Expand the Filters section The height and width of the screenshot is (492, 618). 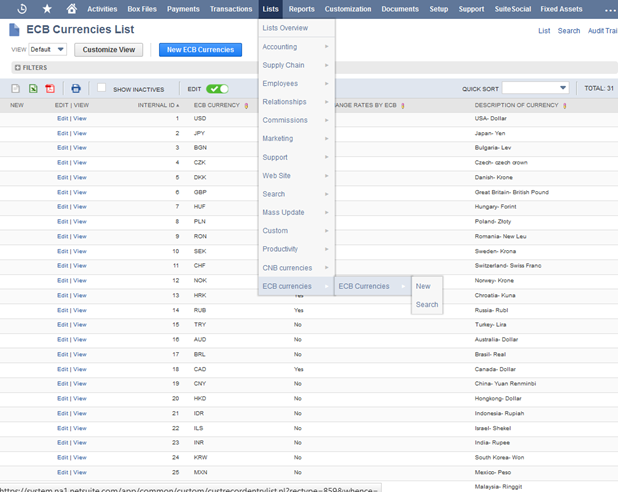pyautogui.click(x=30, y=68)
